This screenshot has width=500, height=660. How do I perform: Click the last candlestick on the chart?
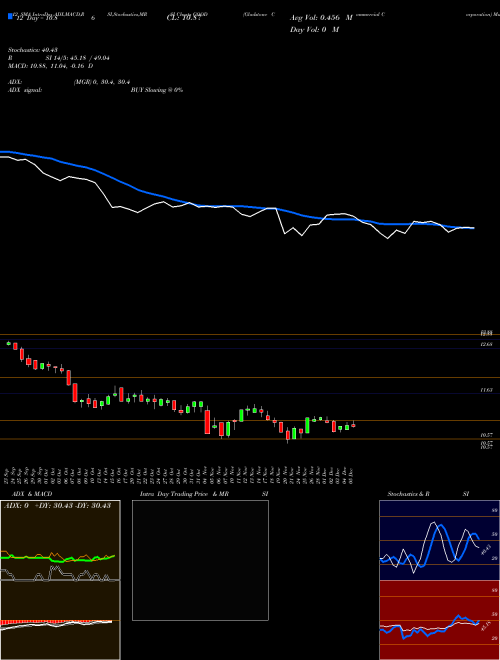[354, 425]
